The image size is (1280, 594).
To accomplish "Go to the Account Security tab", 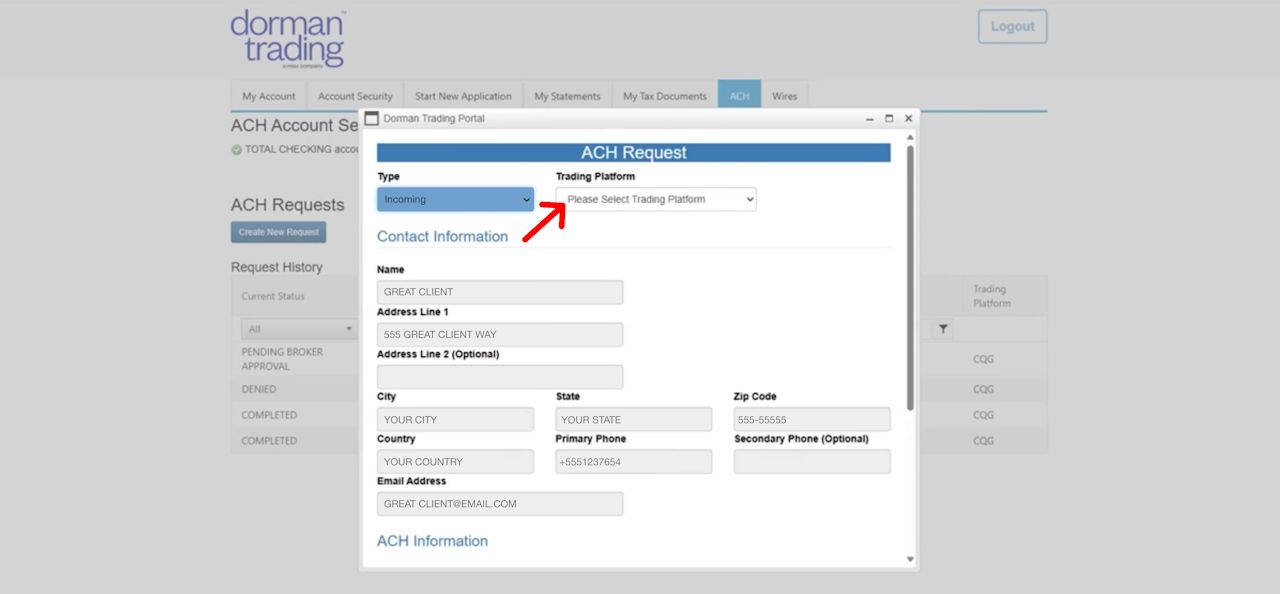I will point(355,96).
